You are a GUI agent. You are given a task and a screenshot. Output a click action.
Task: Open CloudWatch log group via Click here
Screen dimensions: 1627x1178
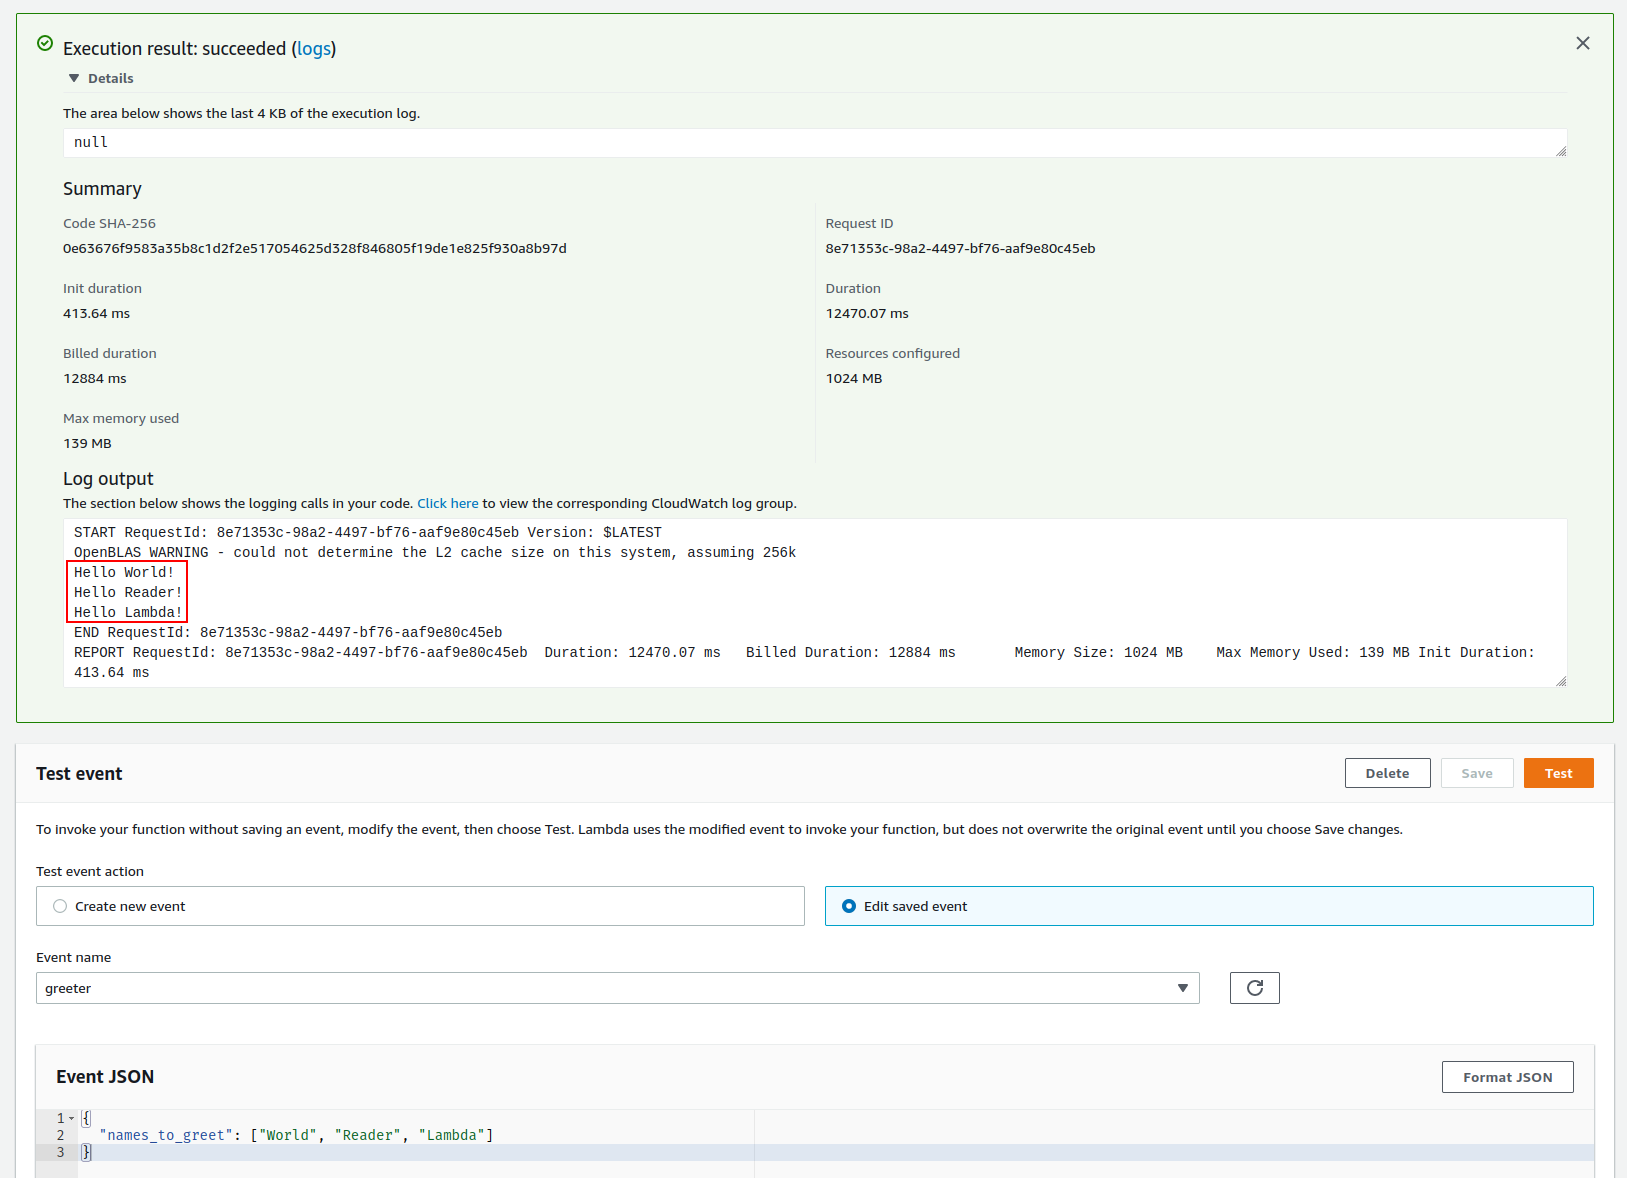[447, 504]
